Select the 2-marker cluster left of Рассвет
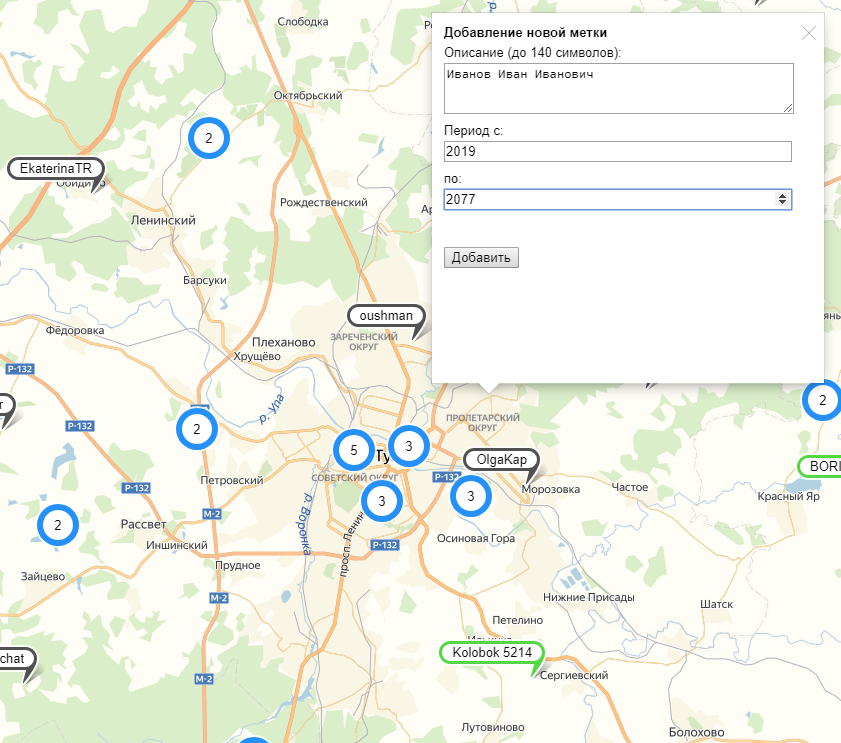The image size is (841, 743). click(x=58, y=523)
